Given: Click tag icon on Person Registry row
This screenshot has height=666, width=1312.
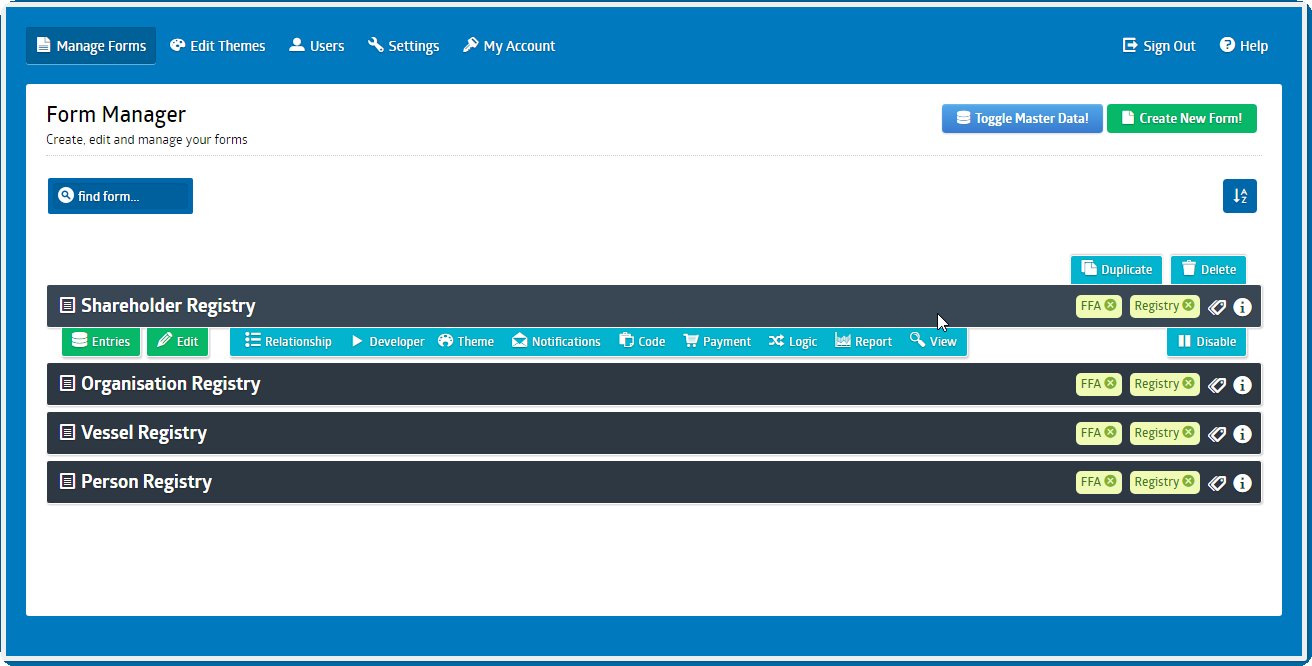Looking at the screenshot, I should tap(1217, 483).
